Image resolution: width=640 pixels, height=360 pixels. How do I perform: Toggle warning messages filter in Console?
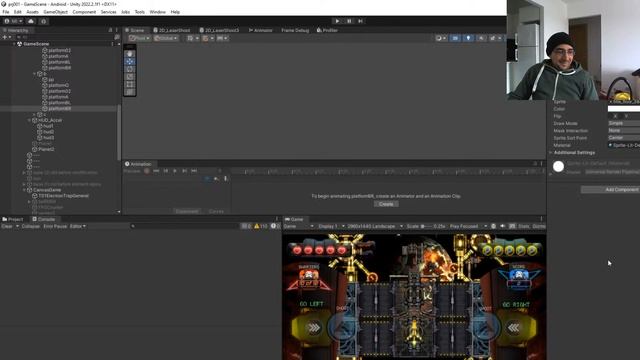pyautogui.click(x=260, y=226)
